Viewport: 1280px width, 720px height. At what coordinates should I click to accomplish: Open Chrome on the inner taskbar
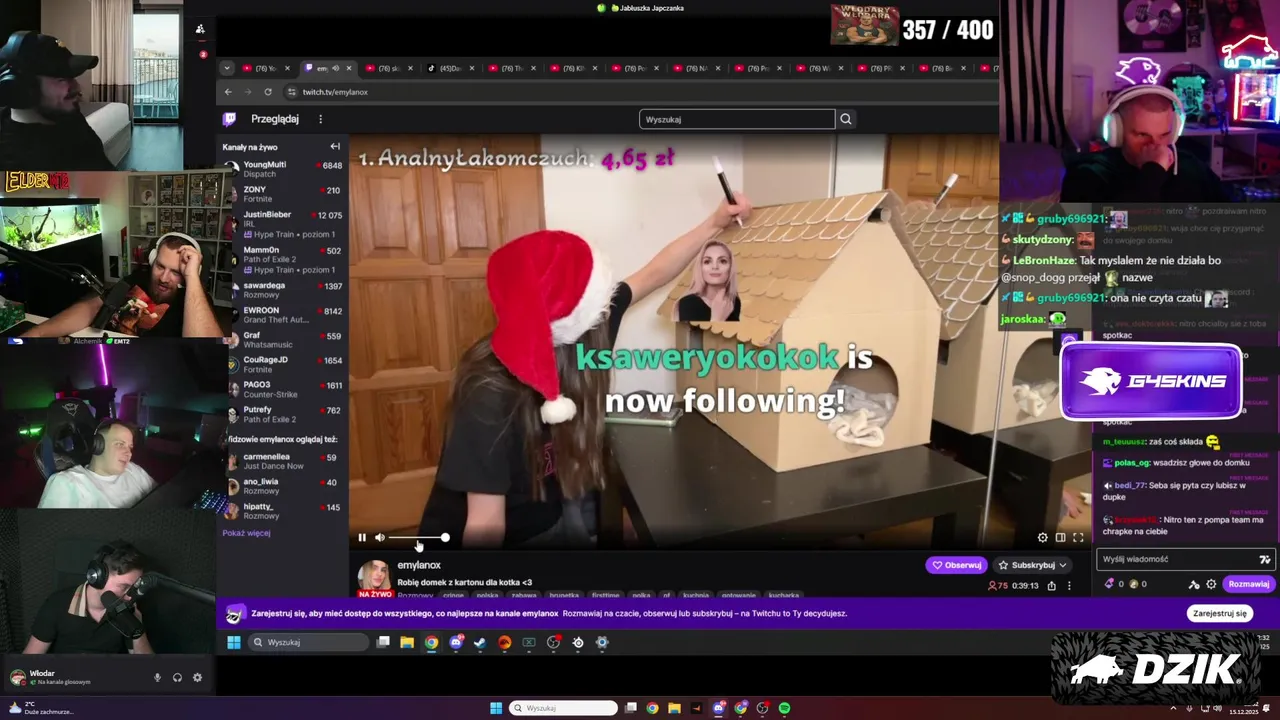pos(431,642)
